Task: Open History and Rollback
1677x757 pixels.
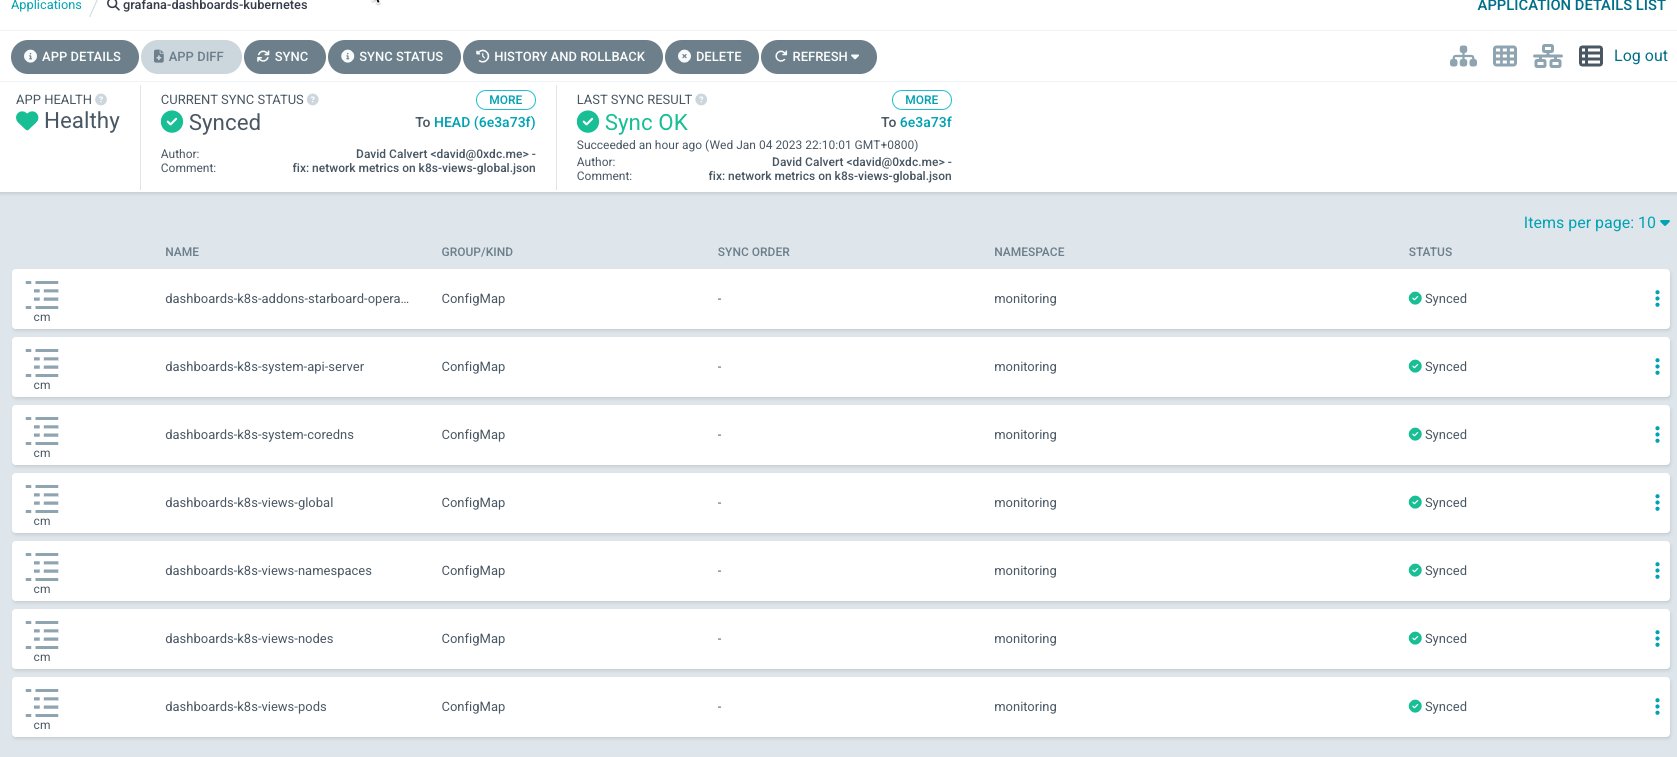Action: pos(562,57)
